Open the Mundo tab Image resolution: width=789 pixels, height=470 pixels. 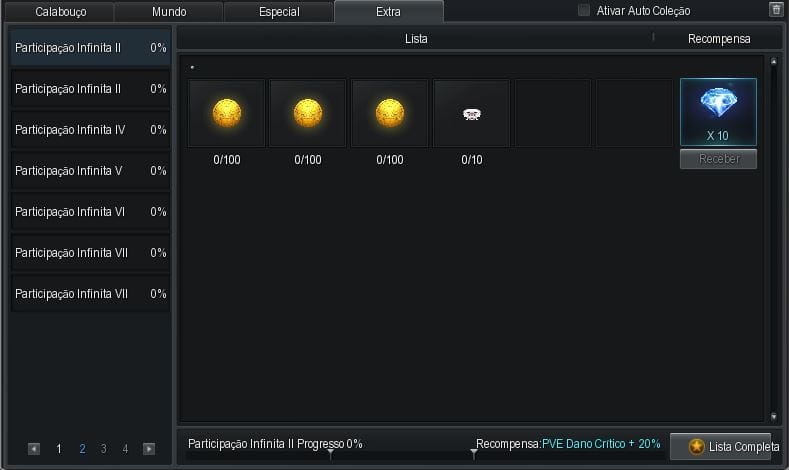tap(168, 12)
